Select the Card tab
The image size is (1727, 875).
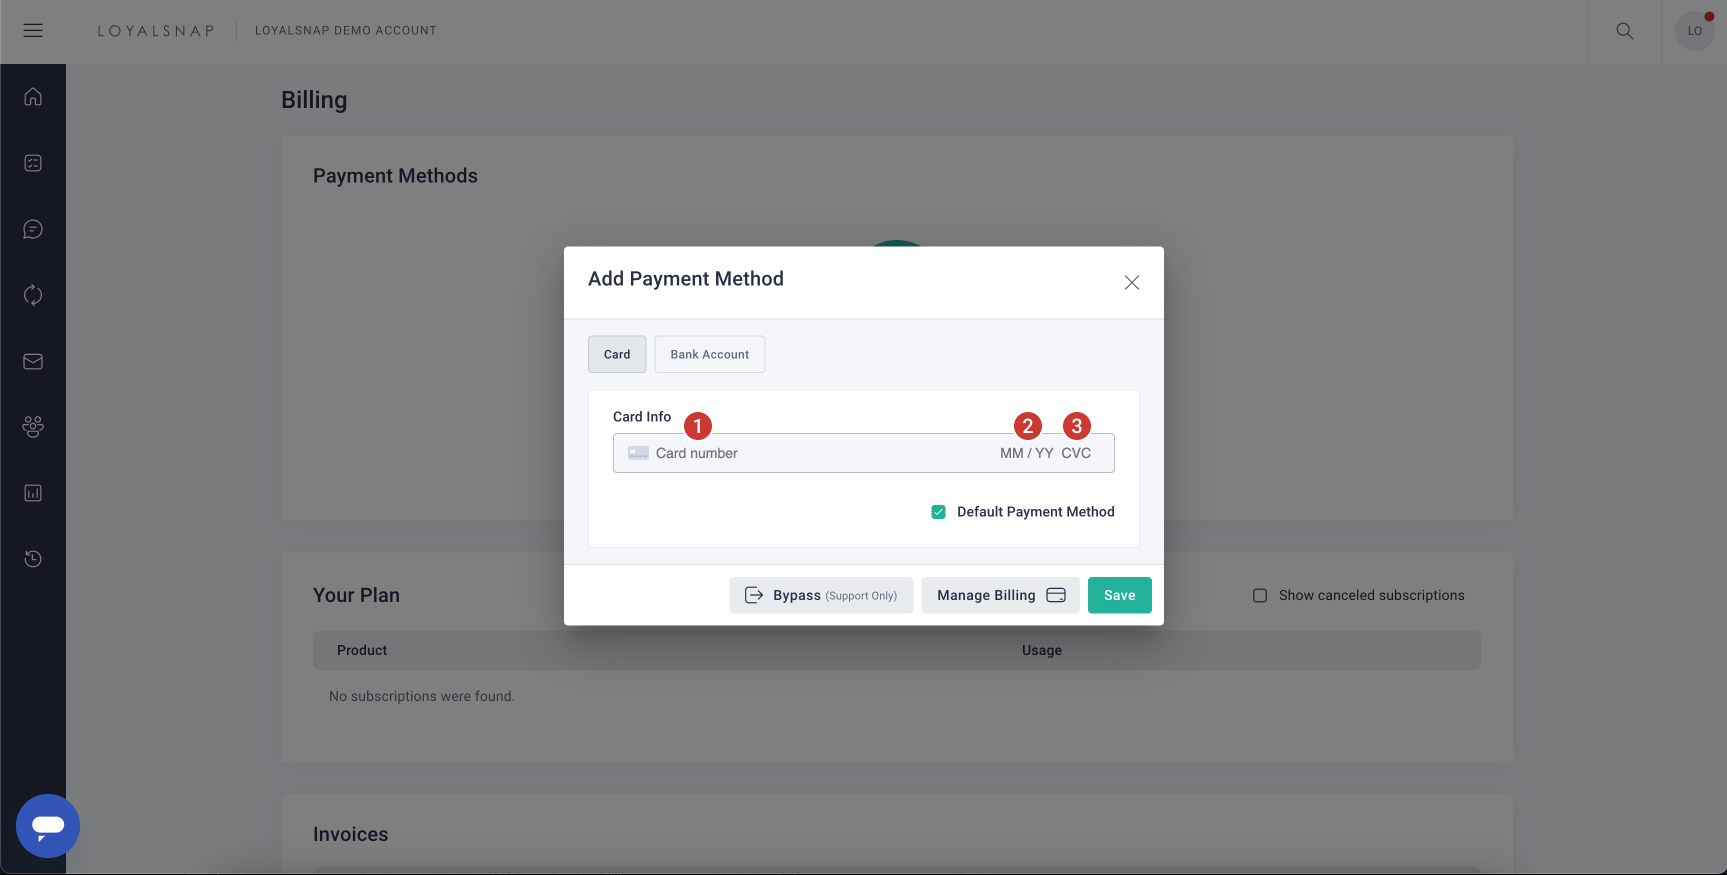tap(617, 354)
